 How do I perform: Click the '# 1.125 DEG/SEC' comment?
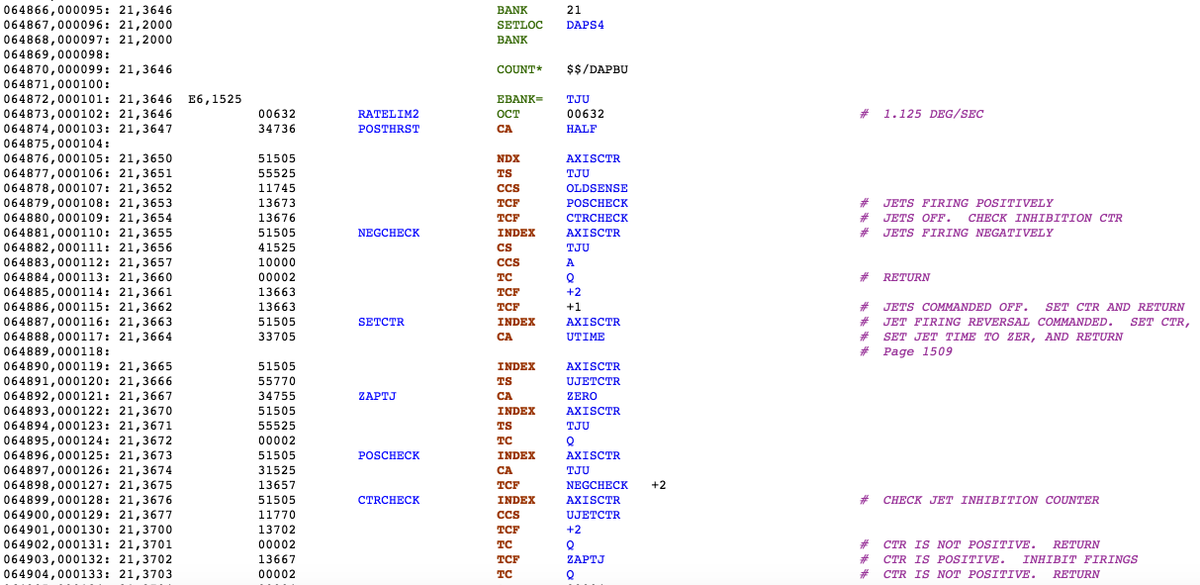point(921,114)
